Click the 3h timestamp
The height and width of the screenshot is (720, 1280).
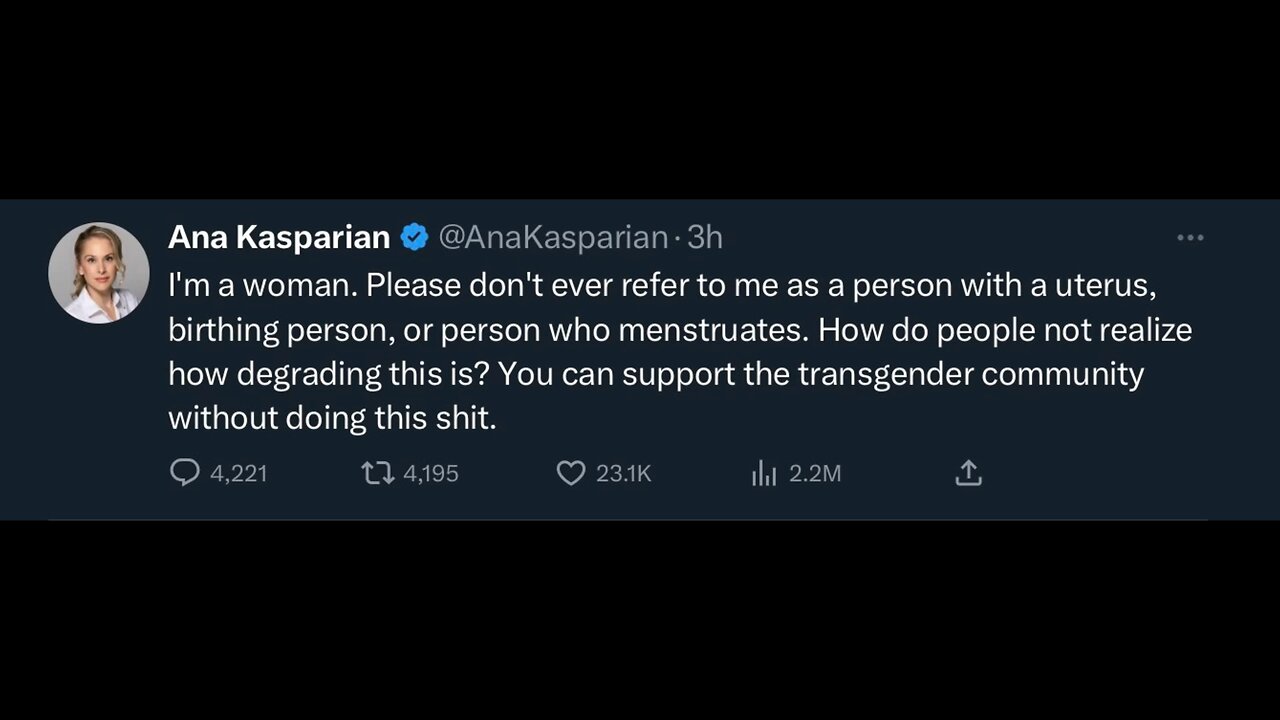[705, 237]
